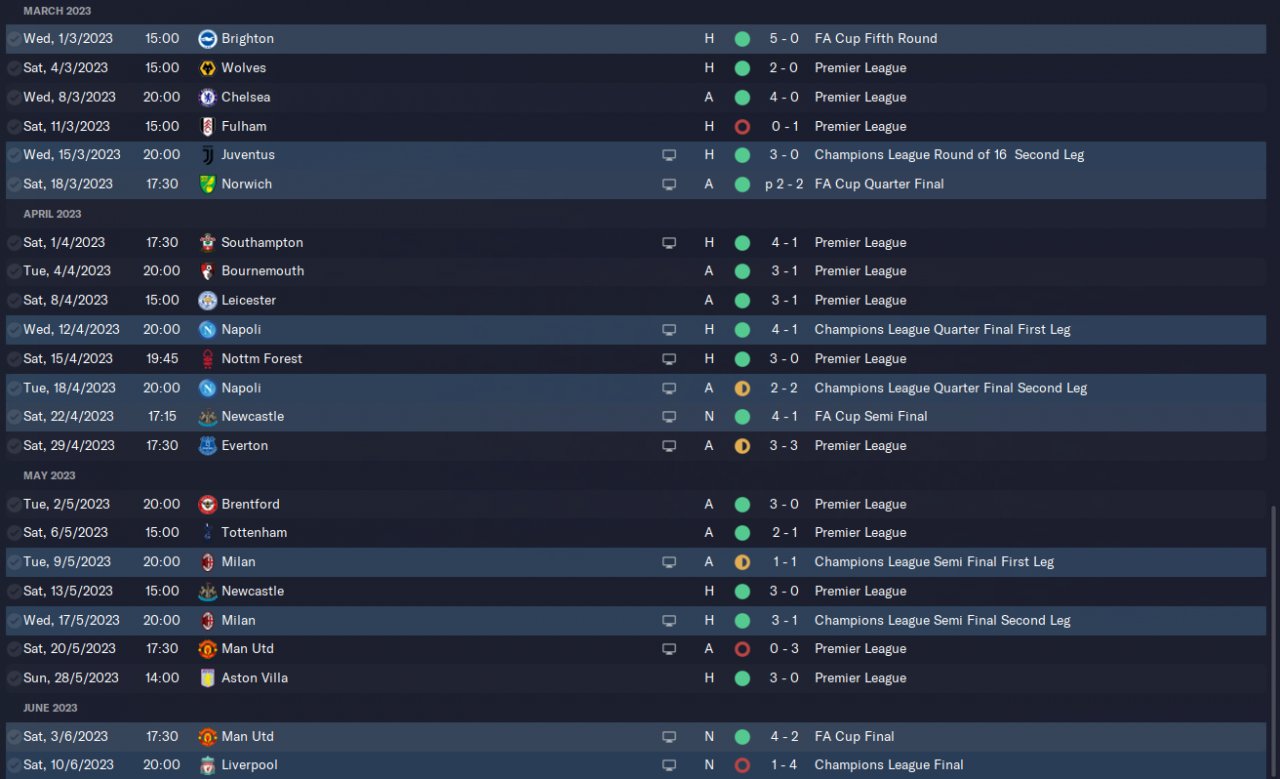Click the TV icon on the Southampton fixture

pos(669,243)
